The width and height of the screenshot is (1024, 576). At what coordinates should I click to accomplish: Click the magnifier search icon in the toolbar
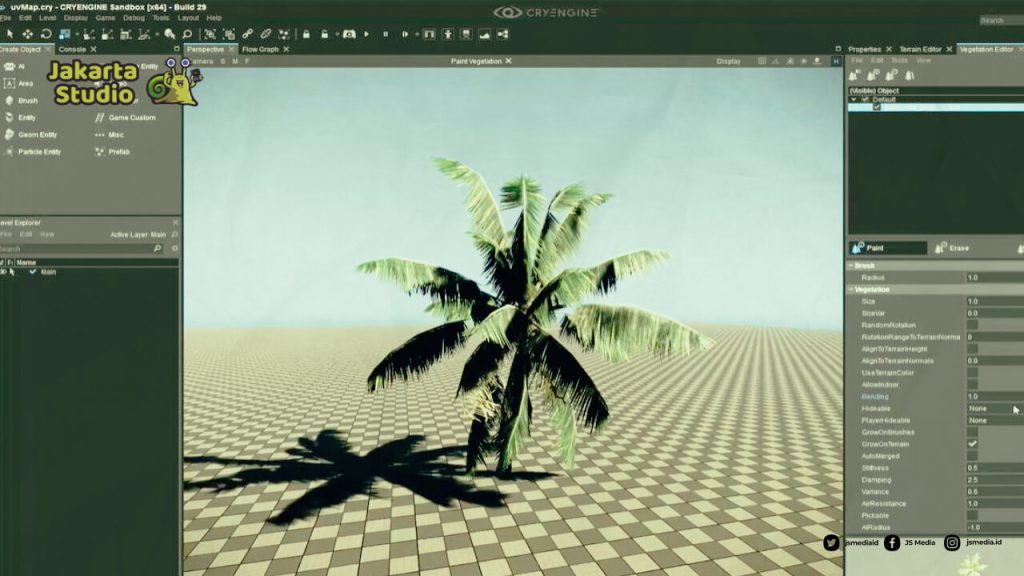click(x=188, y=35)
